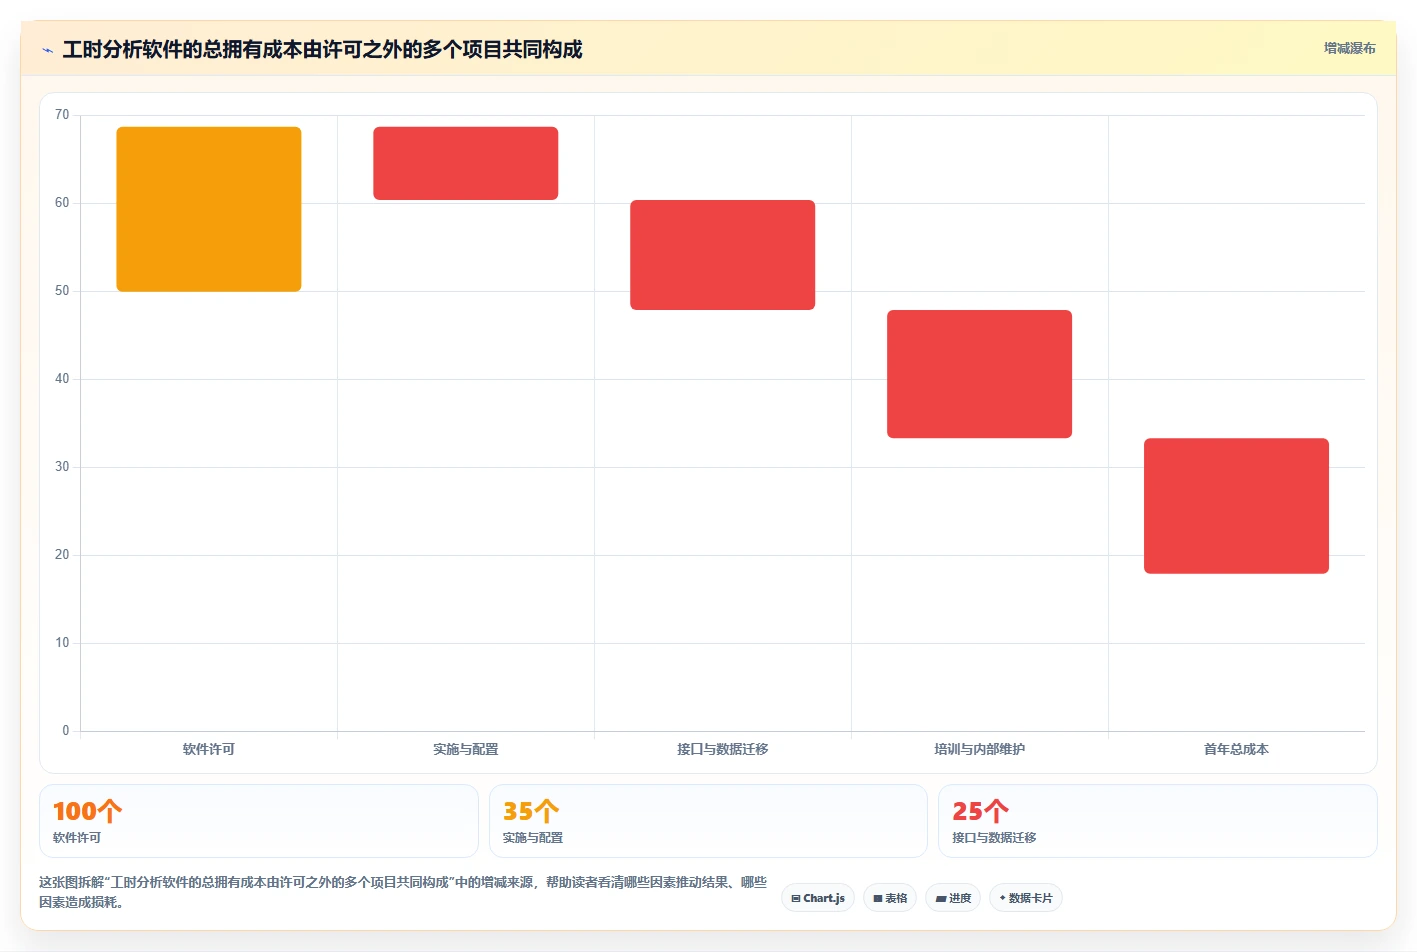Click the red 接口与数据迁移 bar in the chart
This screenshot has height=952, width=1417.
pos(723,255)
